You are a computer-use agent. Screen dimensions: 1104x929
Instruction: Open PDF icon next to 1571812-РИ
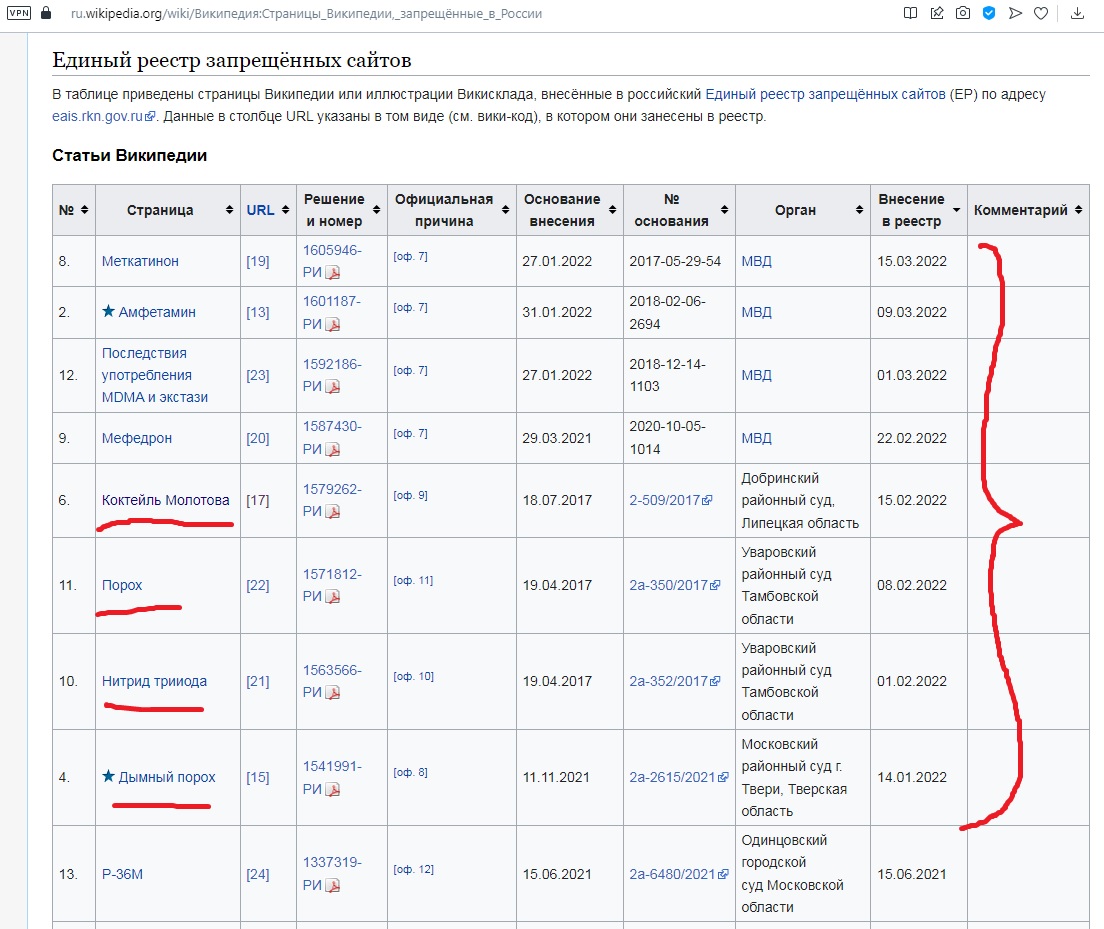point(332,597)
